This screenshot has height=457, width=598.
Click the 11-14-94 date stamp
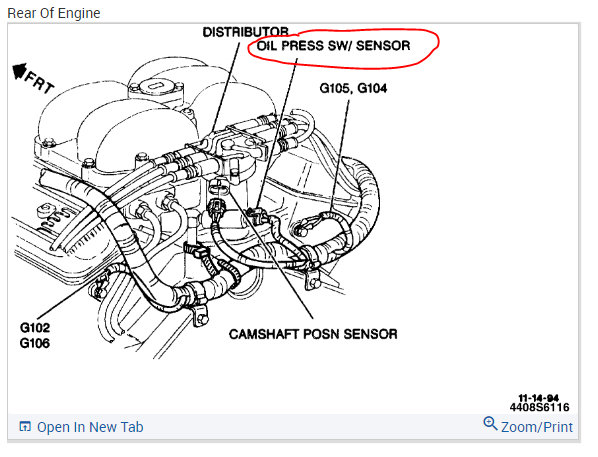click(539, 398)
